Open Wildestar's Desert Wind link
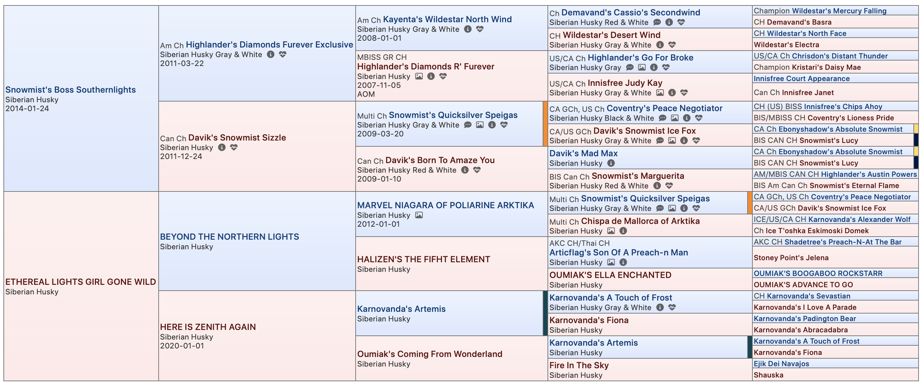Viewport: 923px width, 385px height. 612,35
